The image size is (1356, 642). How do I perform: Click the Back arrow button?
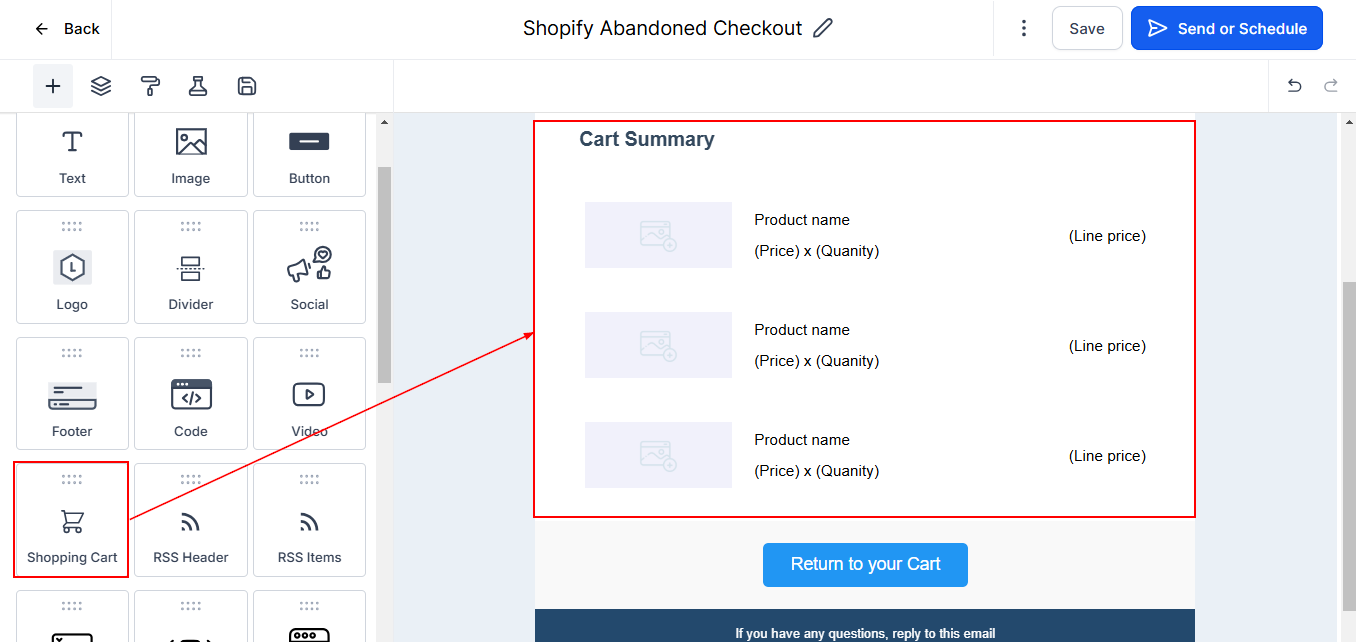point(66,29)
